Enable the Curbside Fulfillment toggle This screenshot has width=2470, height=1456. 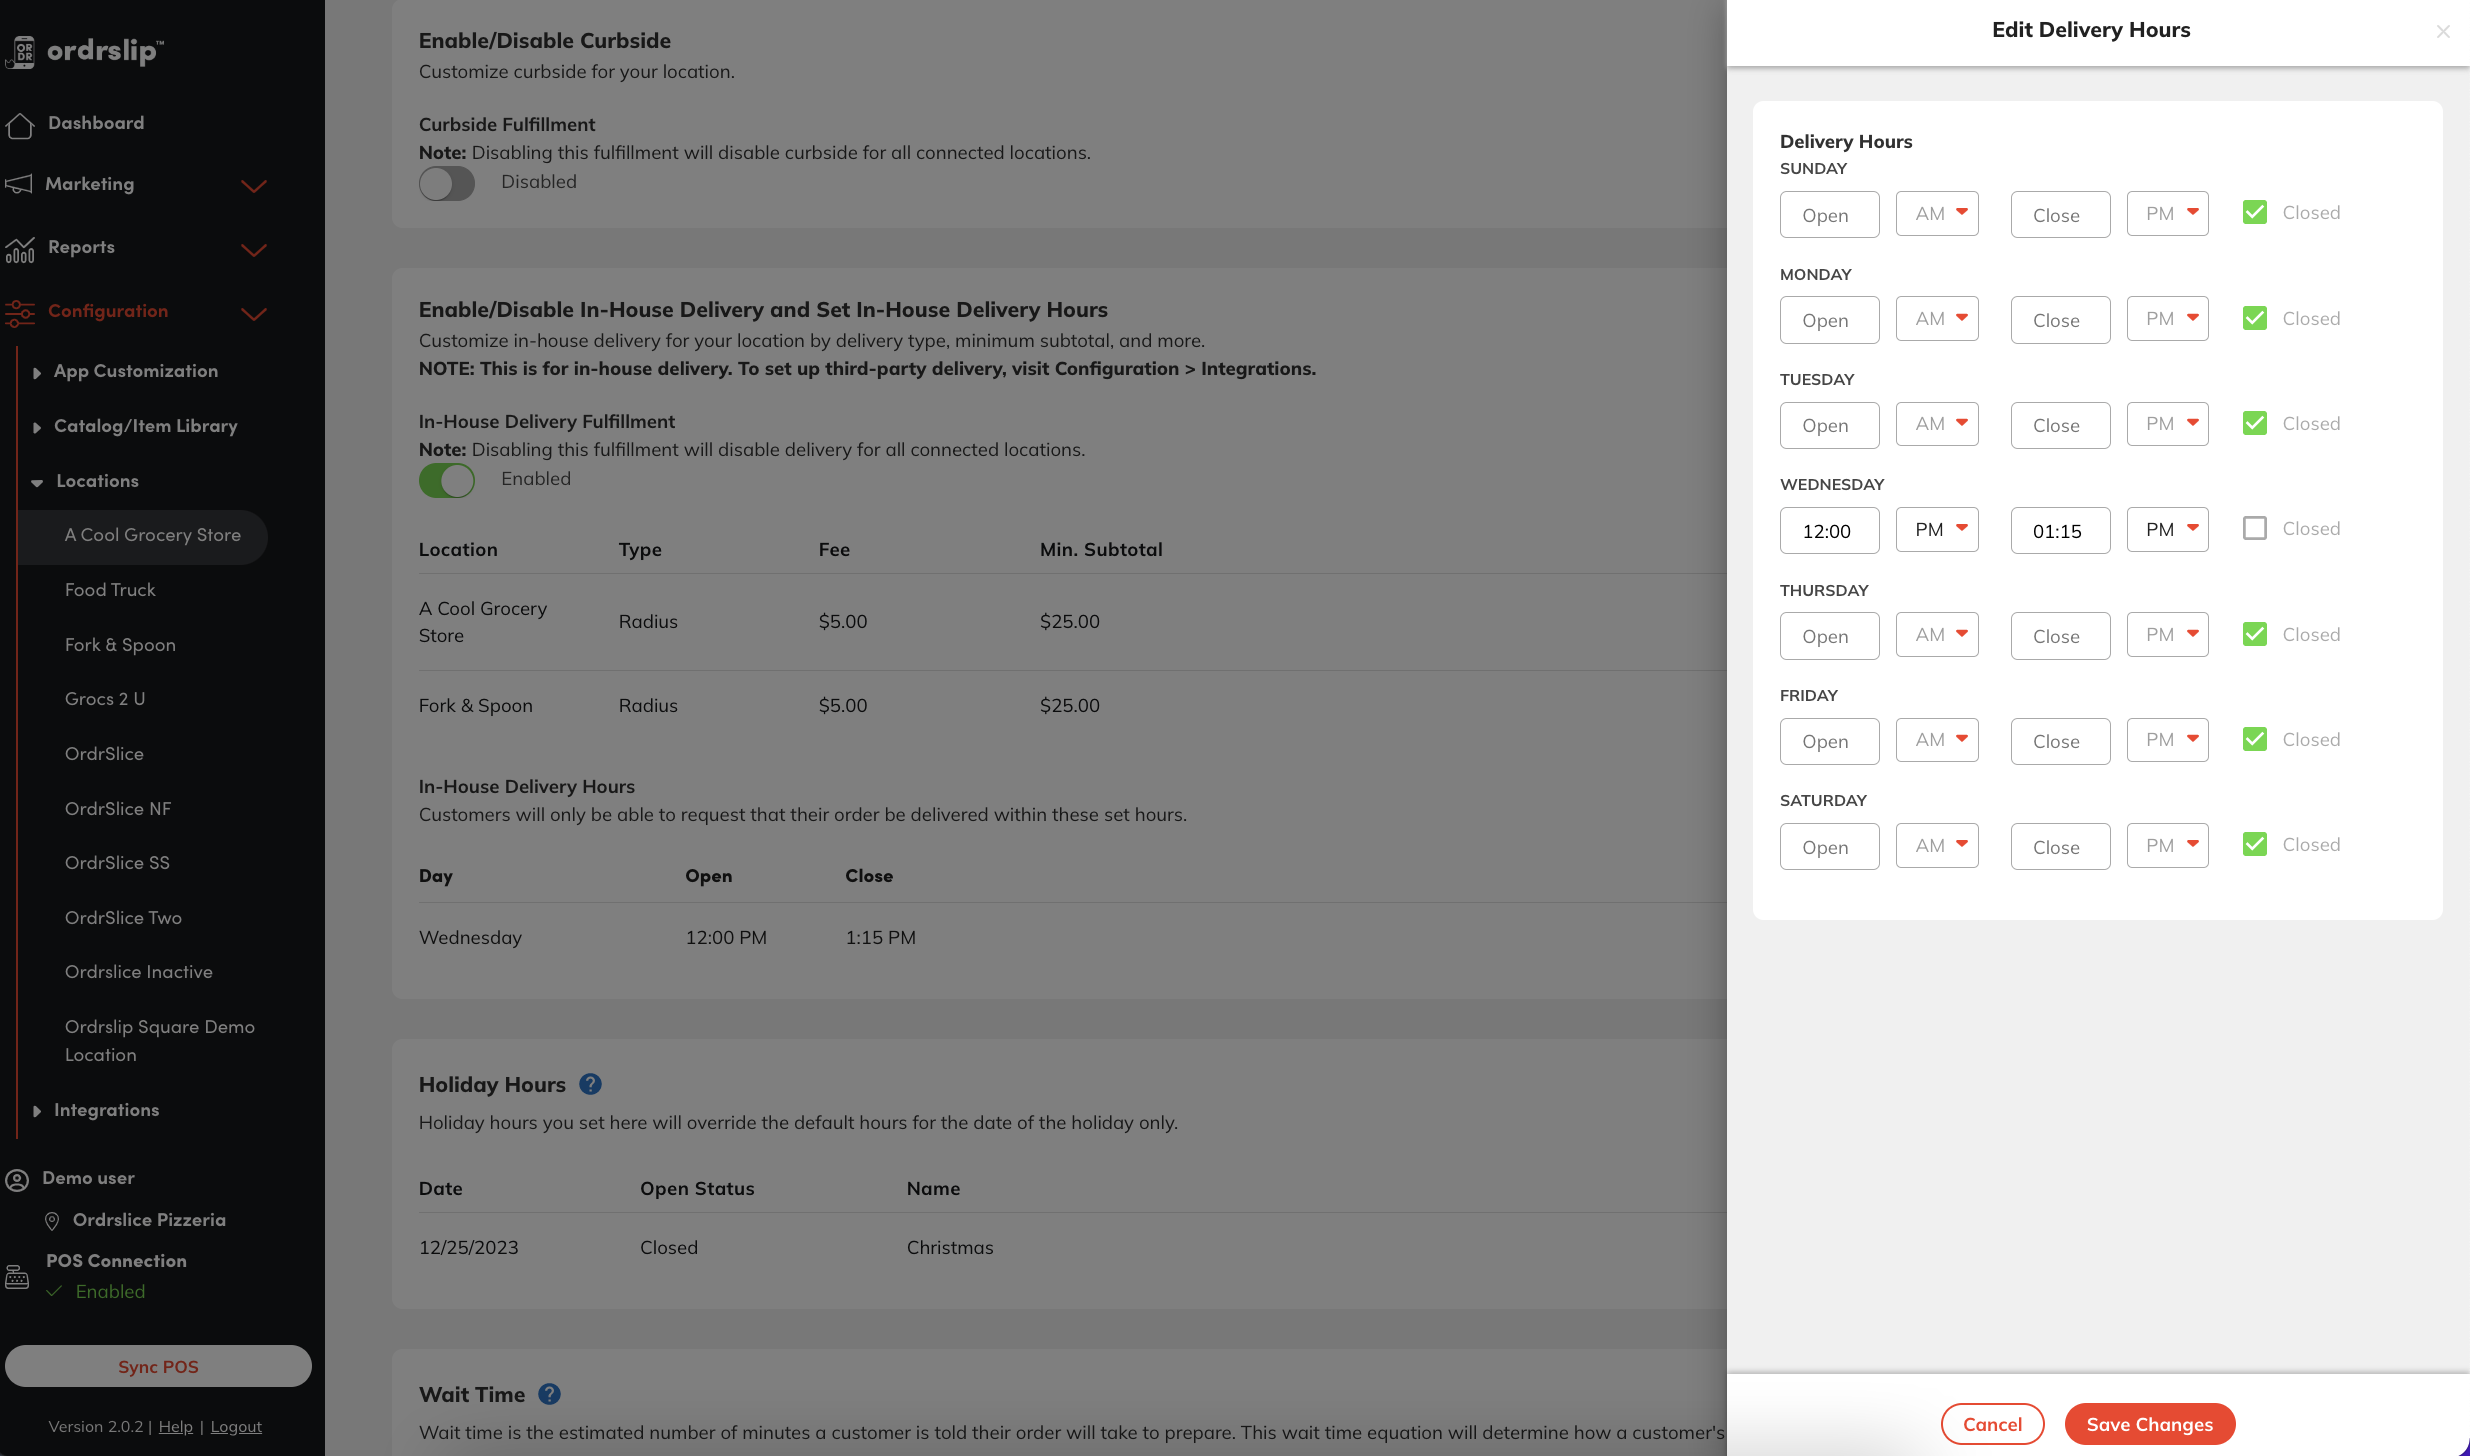[446, 183]
